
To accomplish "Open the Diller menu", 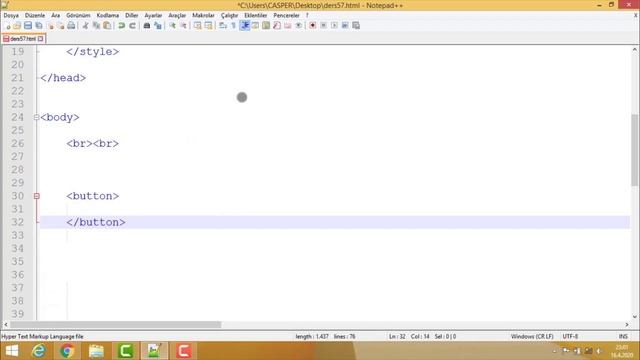I will (131, 16).
